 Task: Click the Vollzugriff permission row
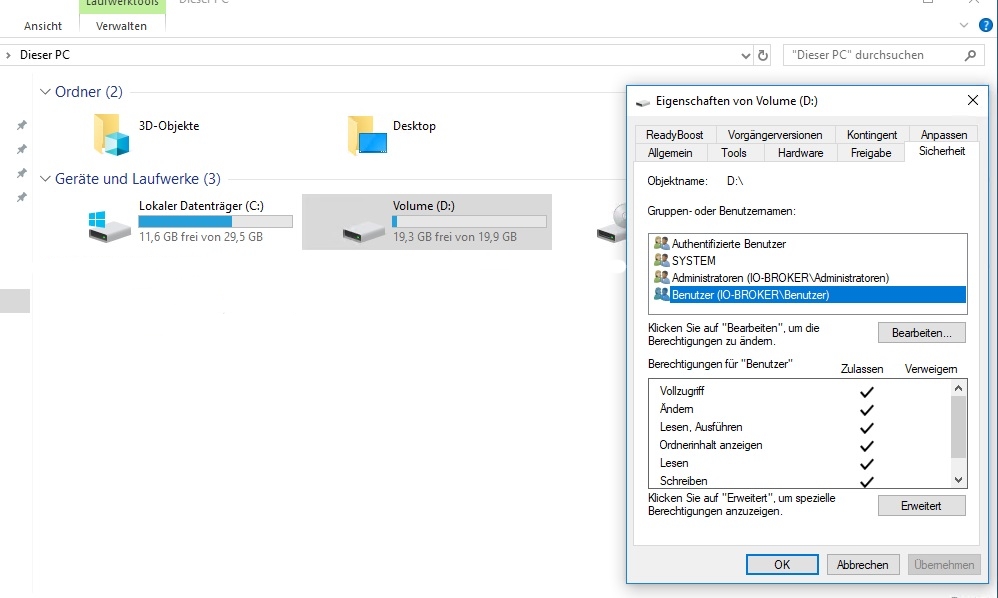click(x=800, y=391)
